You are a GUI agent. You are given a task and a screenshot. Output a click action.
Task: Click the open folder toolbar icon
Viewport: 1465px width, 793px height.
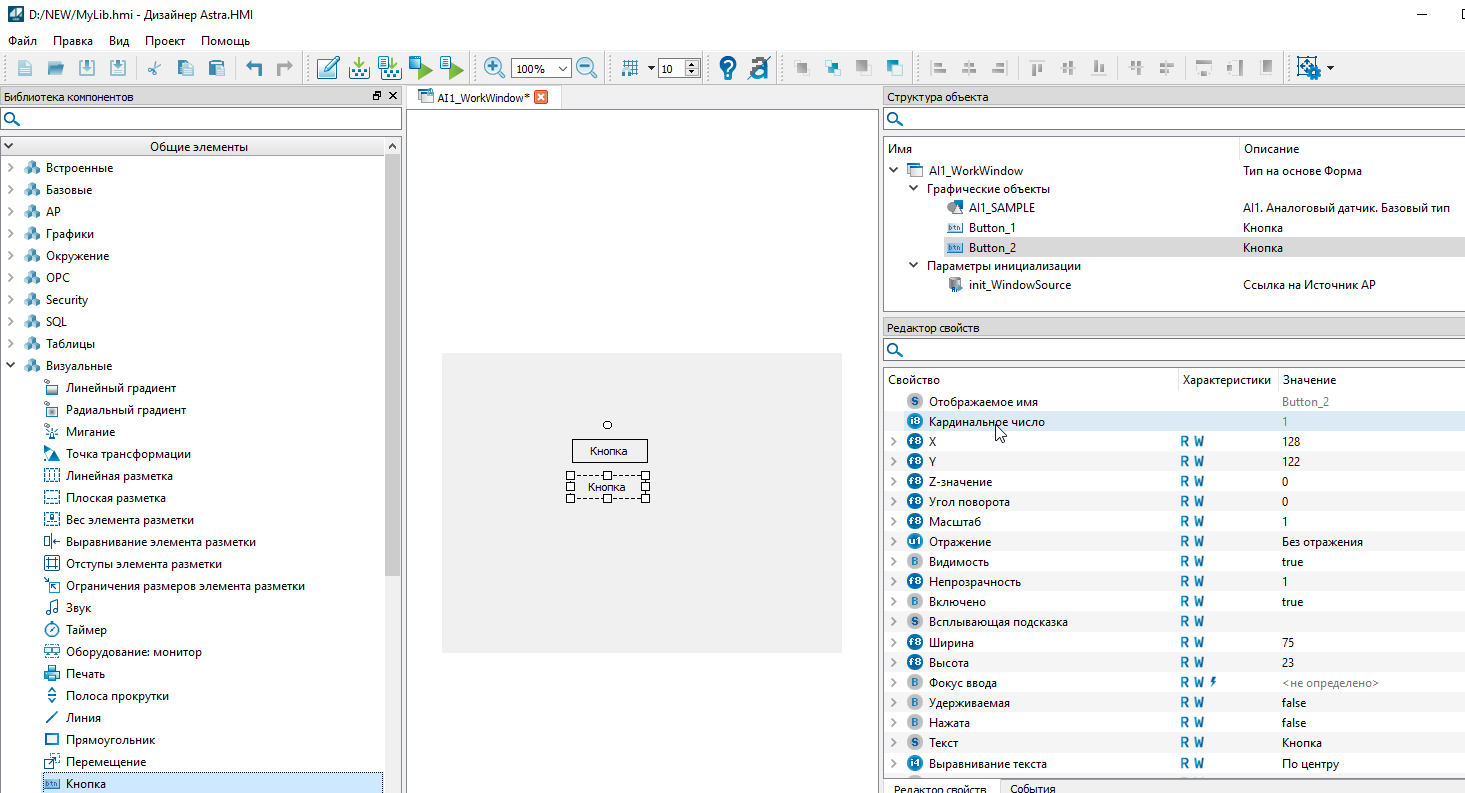(x=56, y=68)
